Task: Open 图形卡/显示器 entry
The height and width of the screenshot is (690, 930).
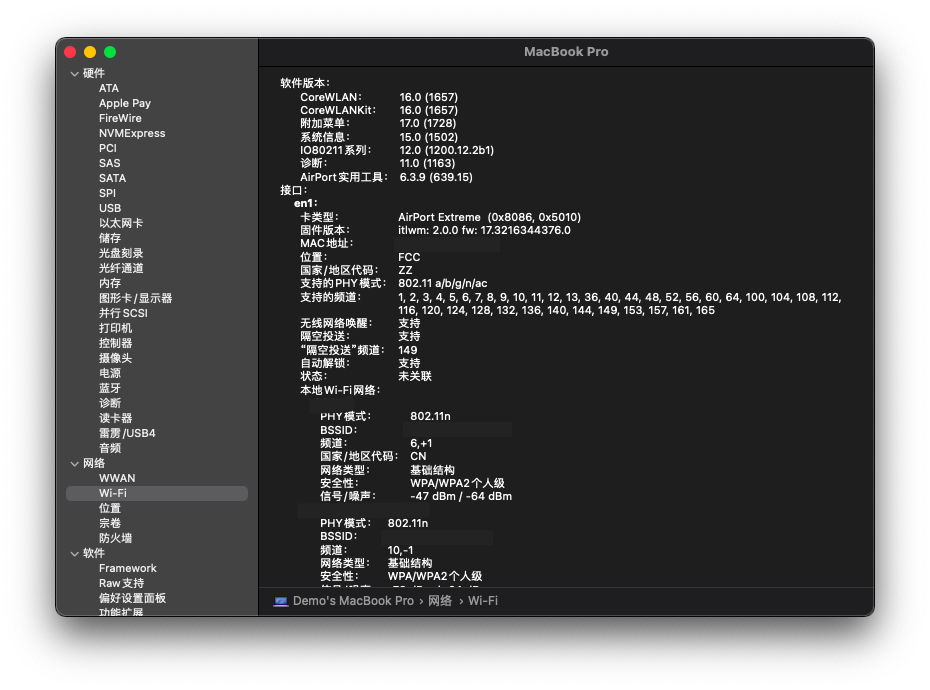Action: point(135,298)
